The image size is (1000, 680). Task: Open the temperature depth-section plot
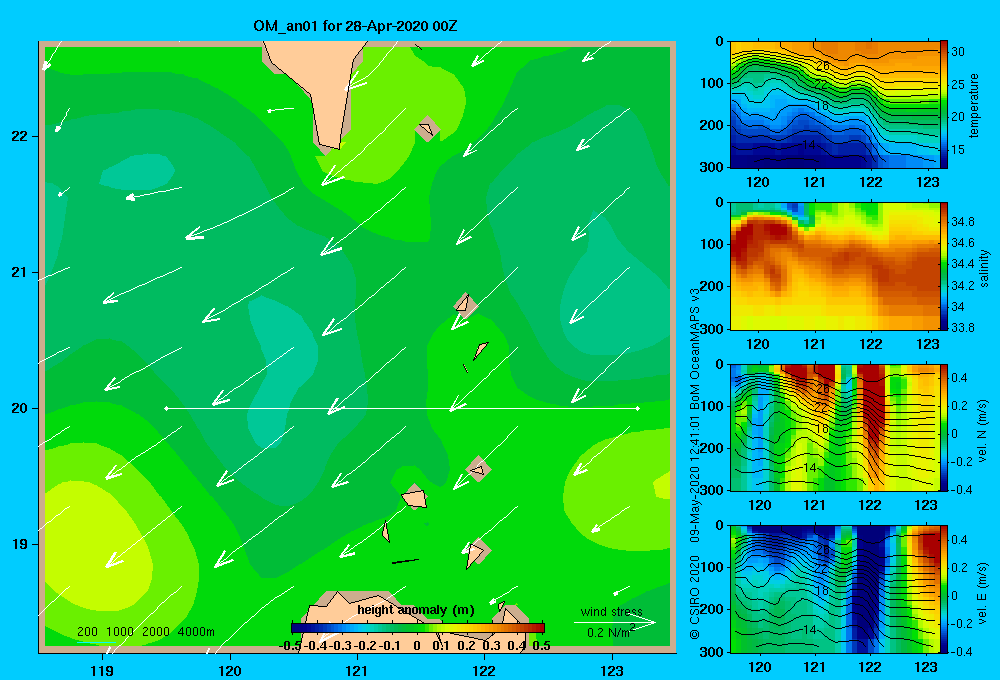click(x=835, y=105)
